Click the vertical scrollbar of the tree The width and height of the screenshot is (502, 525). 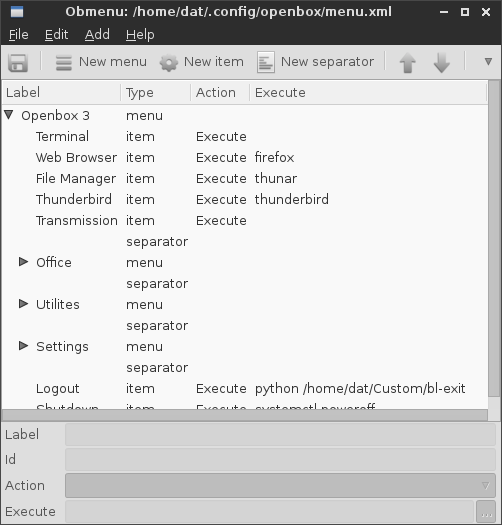click(494, 238)
